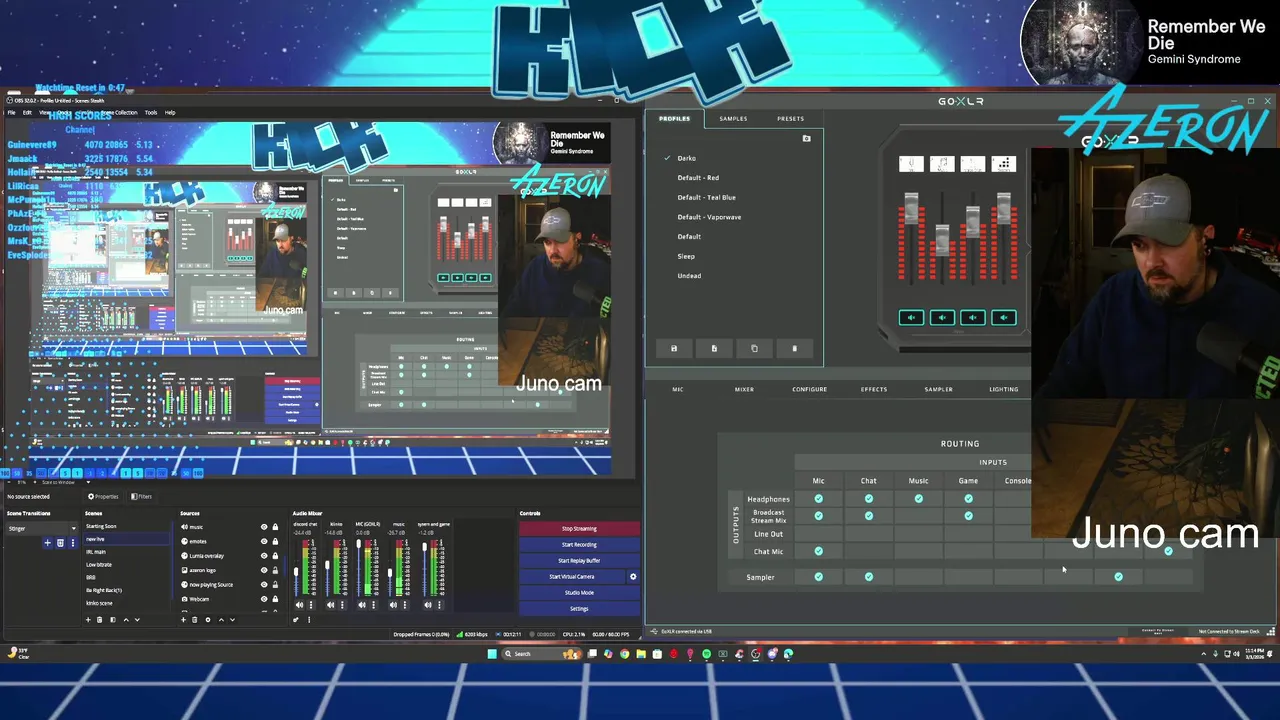This screenshot has height=720, width=1280.
Task: Open advanced audio properties link icon in Audio Mixer
Action: pos(295,620)
